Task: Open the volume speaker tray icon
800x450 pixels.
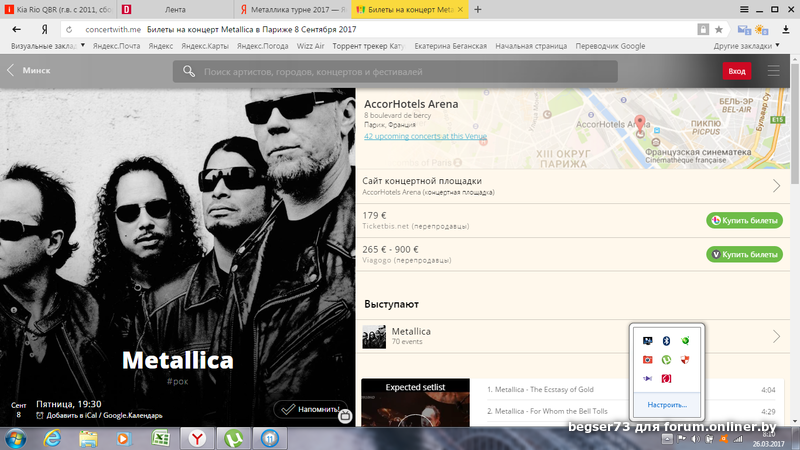Action: (x=695, y=439)
